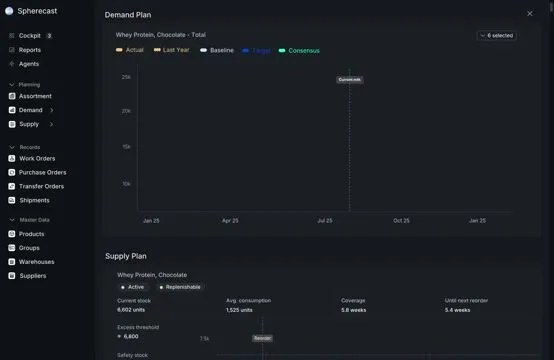This screenshot has width=554, height=360.
Task: Click the Active status badge
Action: pos(132,287)
